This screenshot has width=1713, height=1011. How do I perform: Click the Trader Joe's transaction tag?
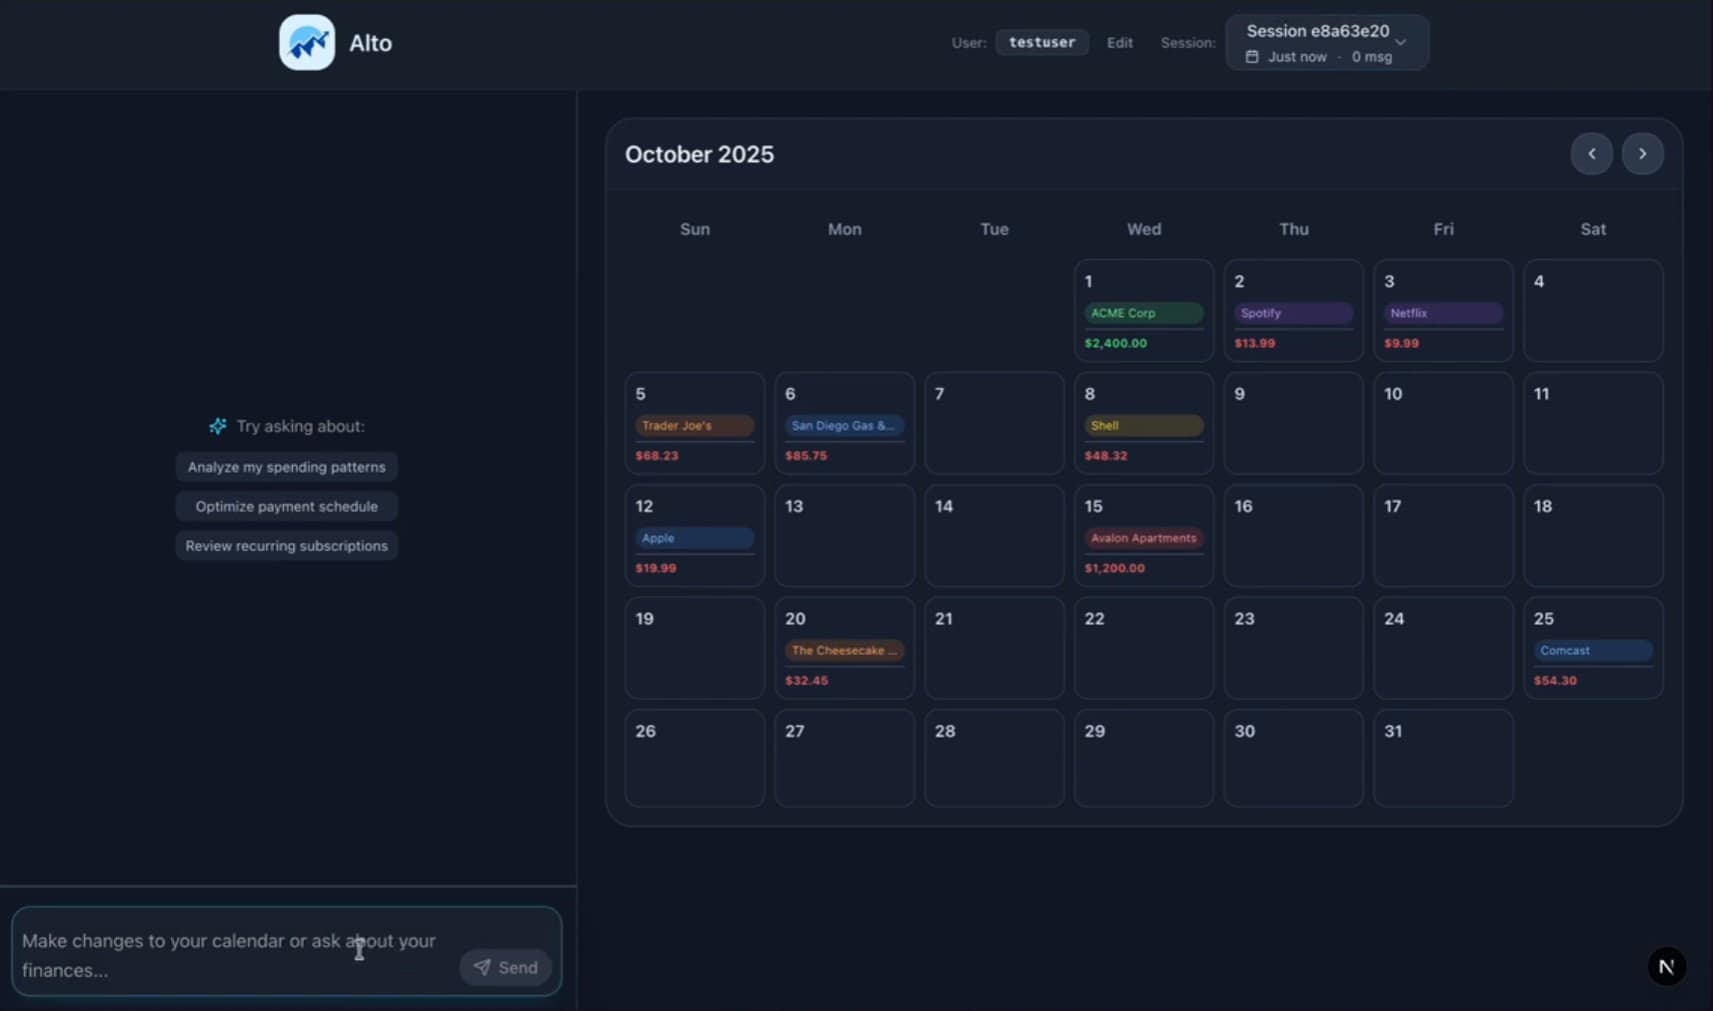pyautogui.click(x=694, y=426)
